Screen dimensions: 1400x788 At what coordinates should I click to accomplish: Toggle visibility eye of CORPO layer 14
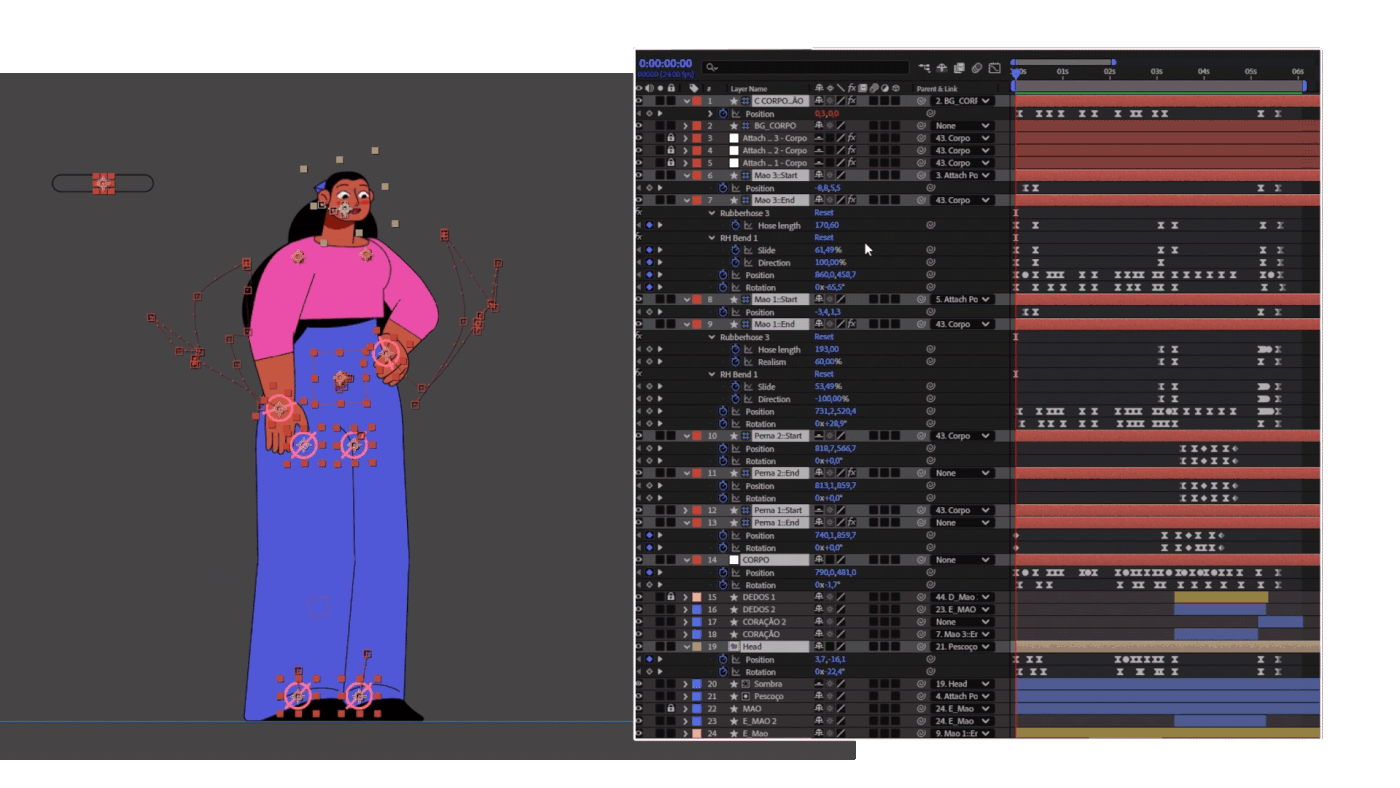[640, 560]
